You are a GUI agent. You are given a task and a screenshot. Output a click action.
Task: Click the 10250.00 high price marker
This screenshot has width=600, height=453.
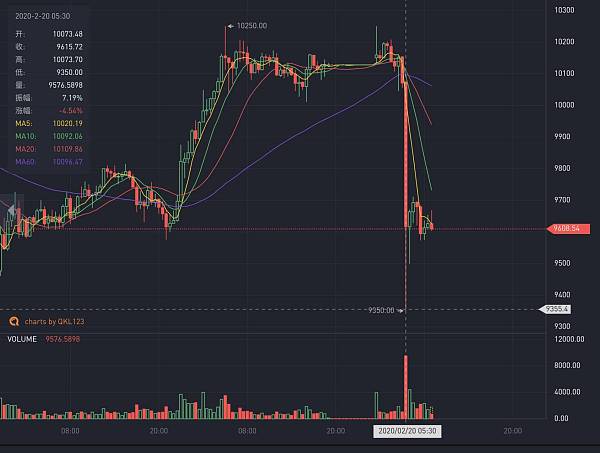pos(251,25)
